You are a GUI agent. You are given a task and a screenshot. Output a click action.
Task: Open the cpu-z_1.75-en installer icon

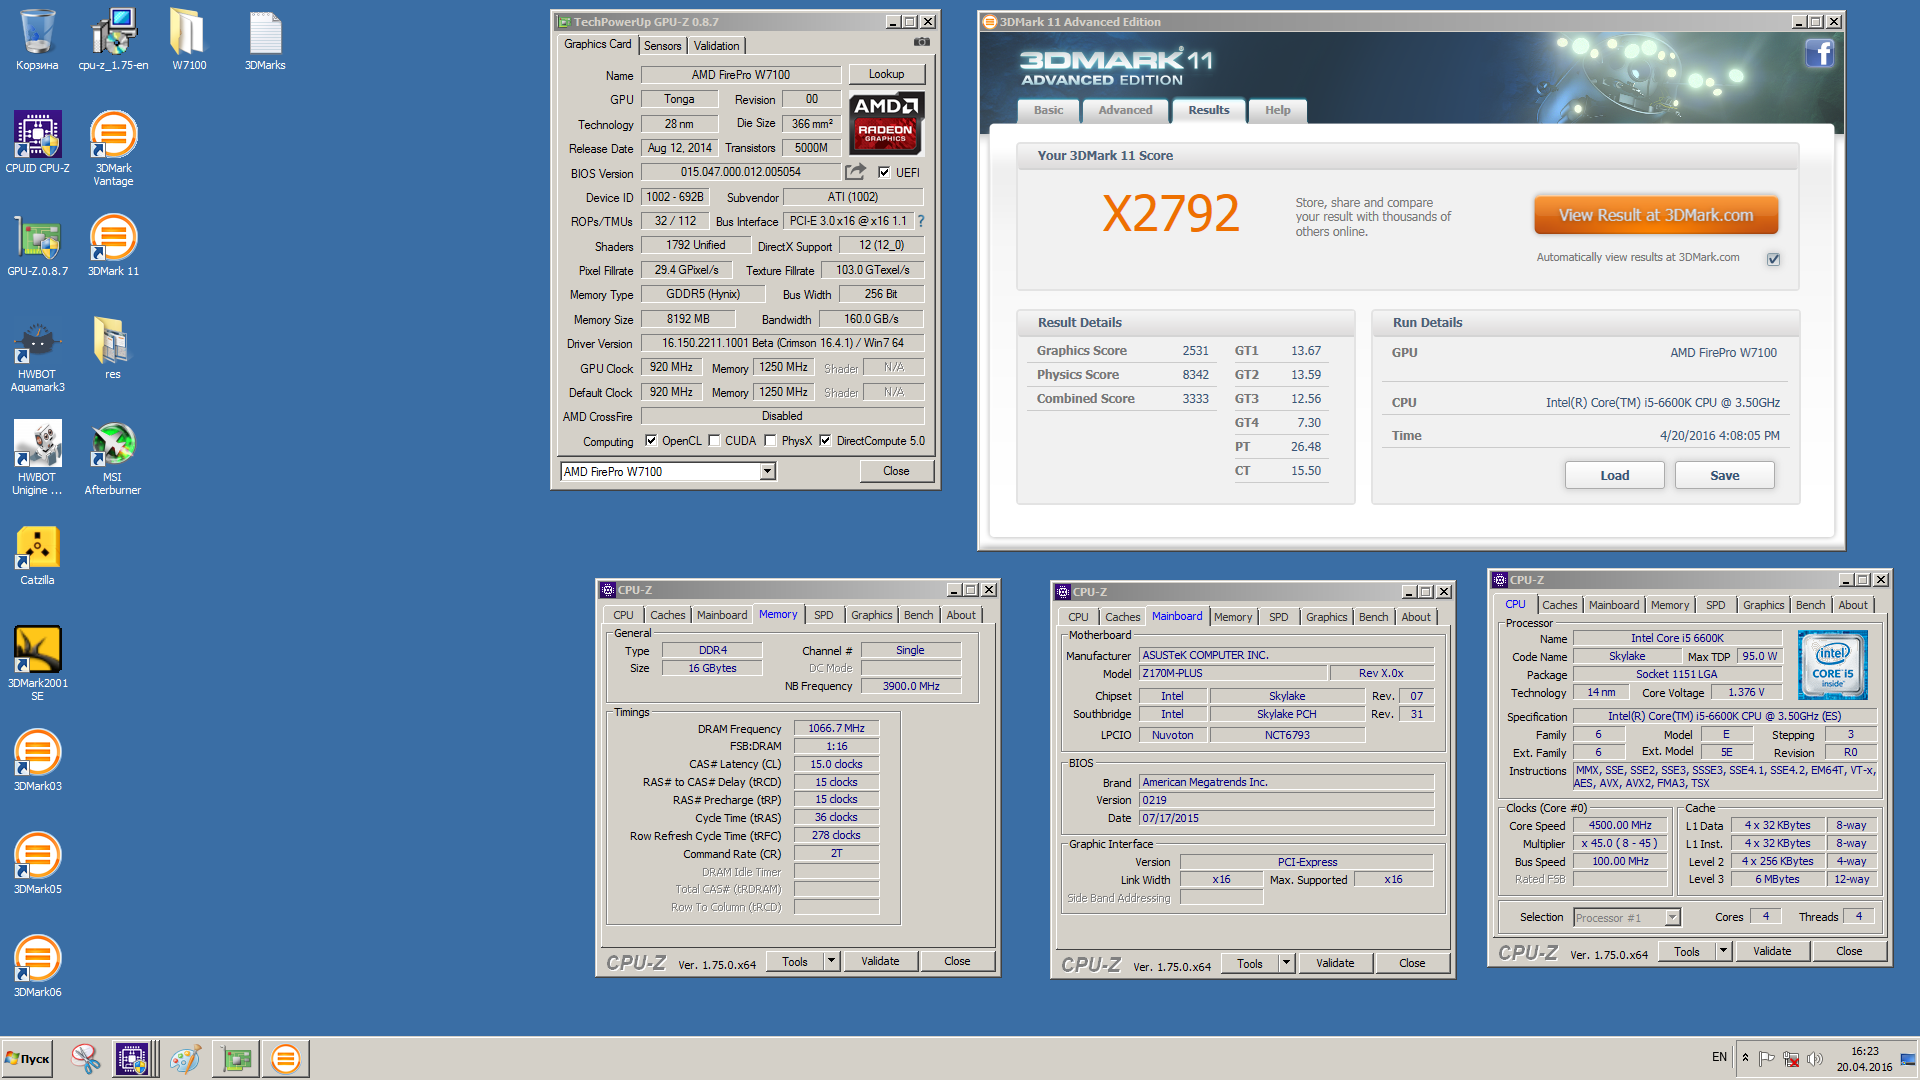point(113,40)
